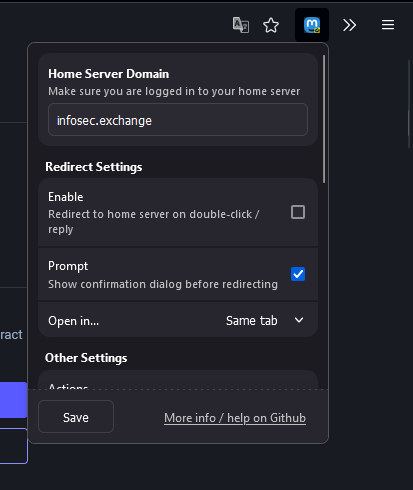The width and height of the screenshot is (413, 490).
Task: Focus the Home Server Domain input field
Action: point(178,120)
